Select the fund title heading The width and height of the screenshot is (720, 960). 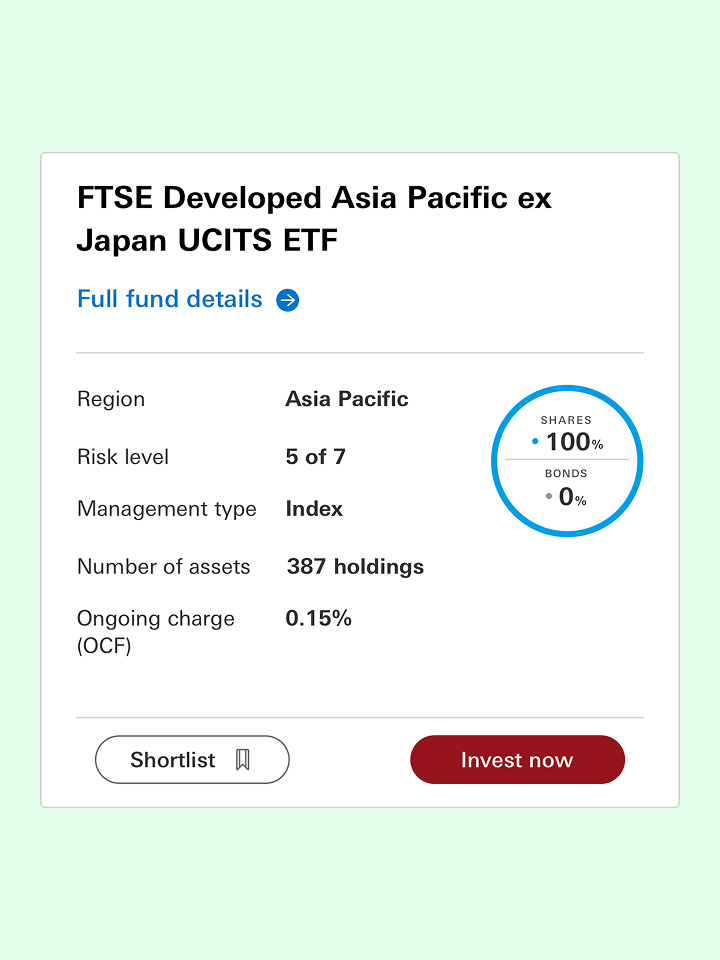pos(314,219)
